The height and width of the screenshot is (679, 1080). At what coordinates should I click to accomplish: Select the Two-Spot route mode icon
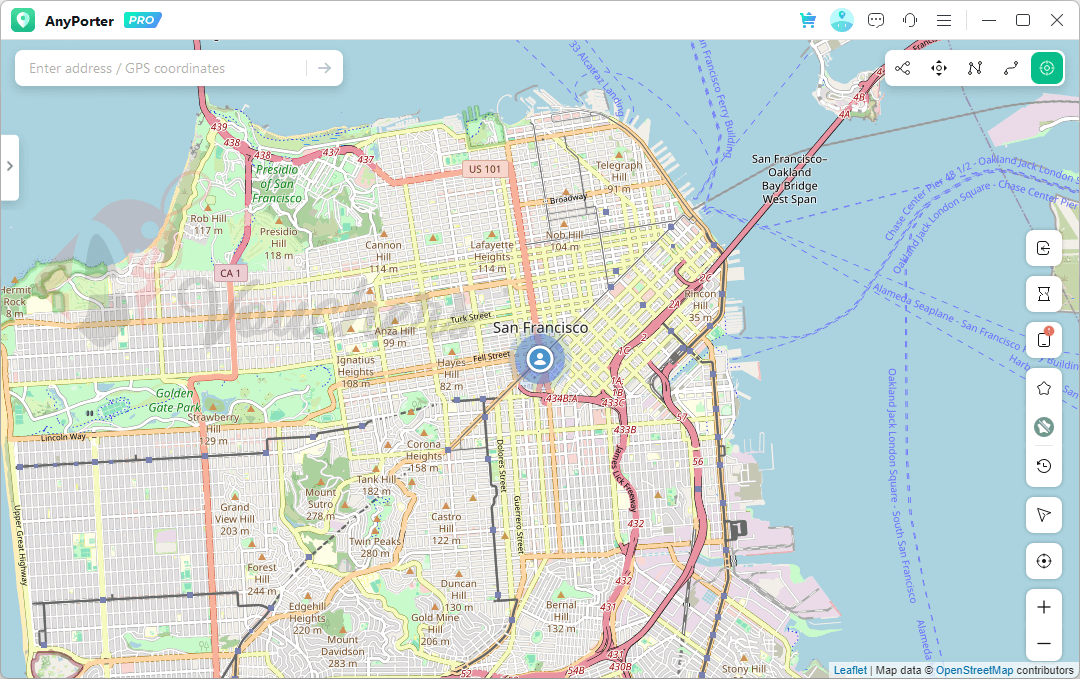click(1010, 68)
